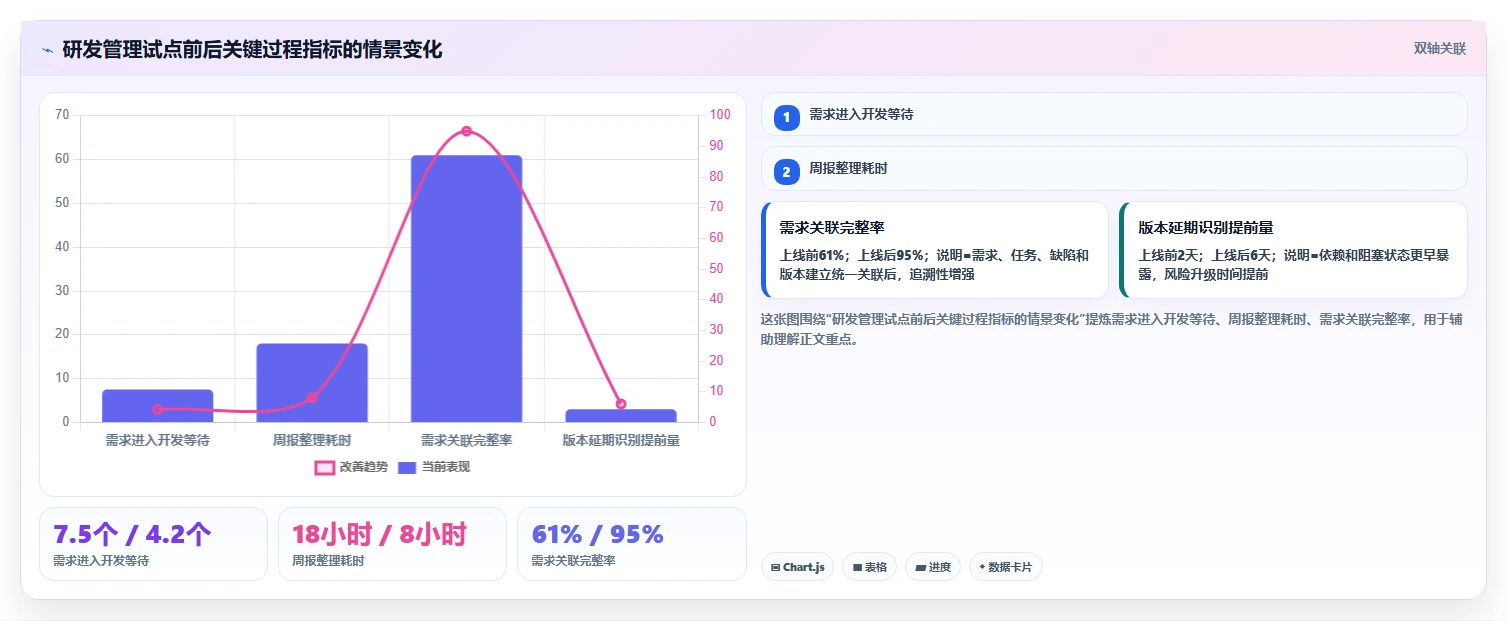Screen dimensions: 1507x621
Task: Click the 61% / 95% stat card
Action: coord(632,544)
